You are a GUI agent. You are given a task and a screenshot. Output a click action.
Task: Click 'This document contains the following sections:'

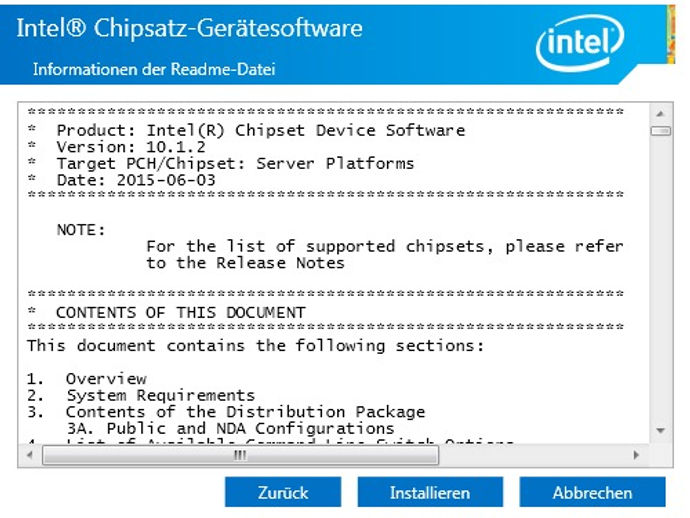pos(256,345)
